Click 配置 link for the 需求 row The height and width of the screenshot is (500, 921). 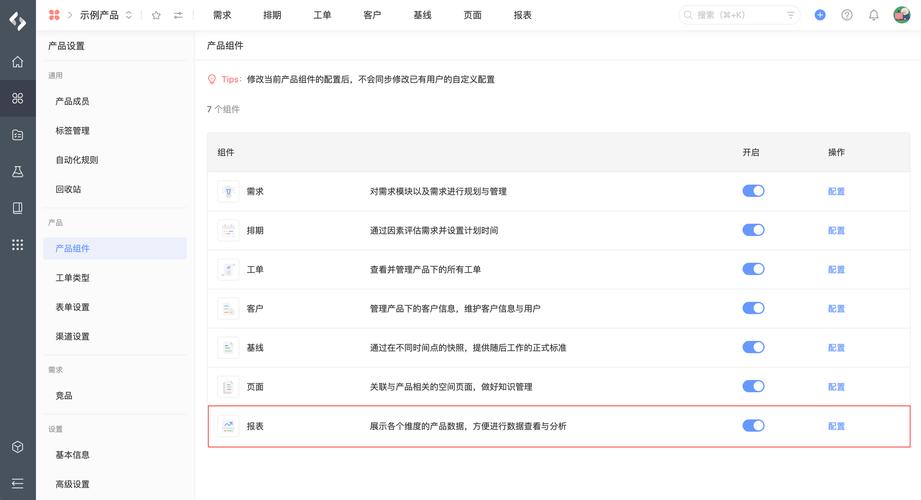836,192
